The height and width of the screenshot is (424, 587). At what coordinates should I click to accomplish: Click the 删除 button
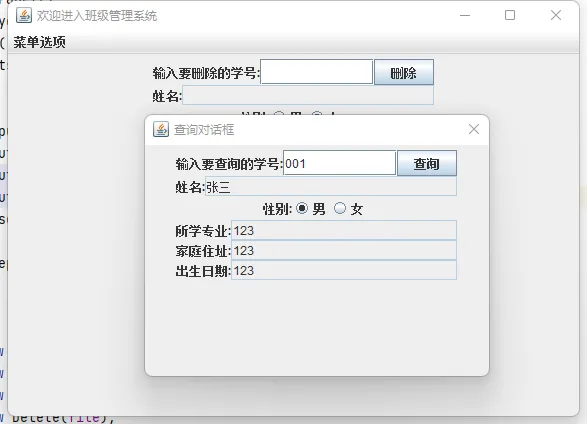pos(404,72)
